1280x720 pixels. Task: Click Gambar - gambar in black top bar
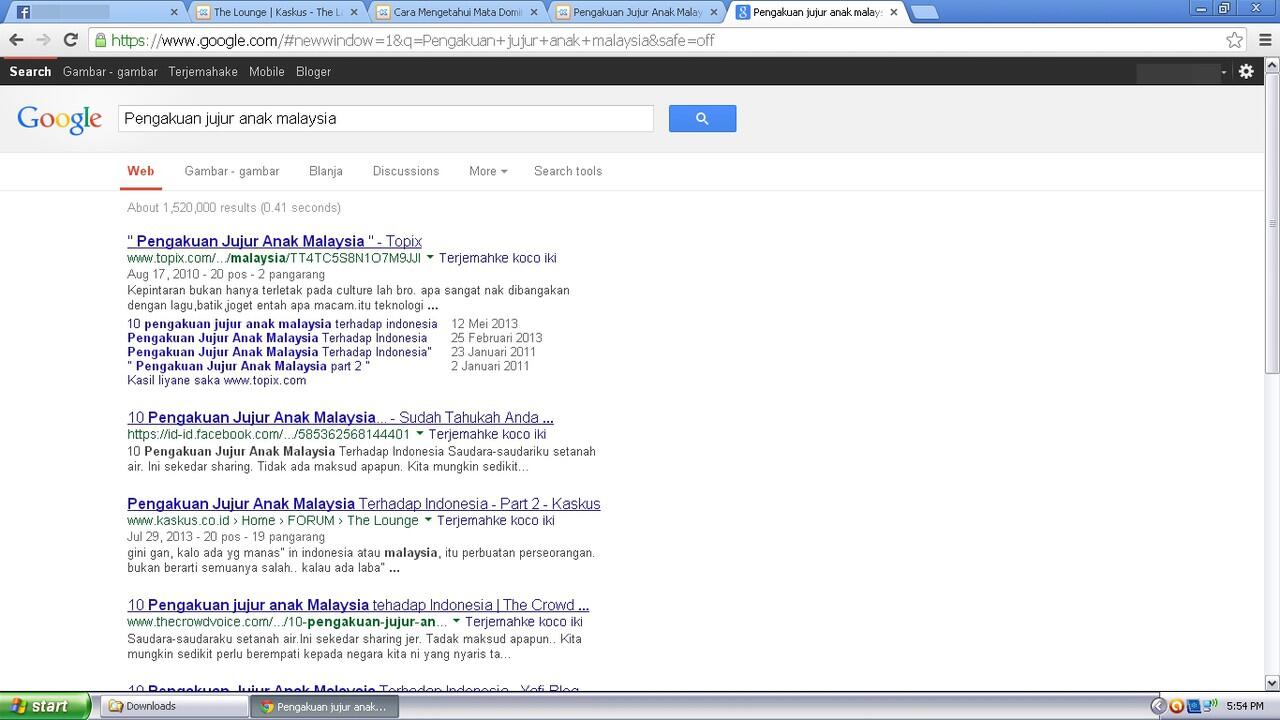pyautogui.click(x=110, y=72)
